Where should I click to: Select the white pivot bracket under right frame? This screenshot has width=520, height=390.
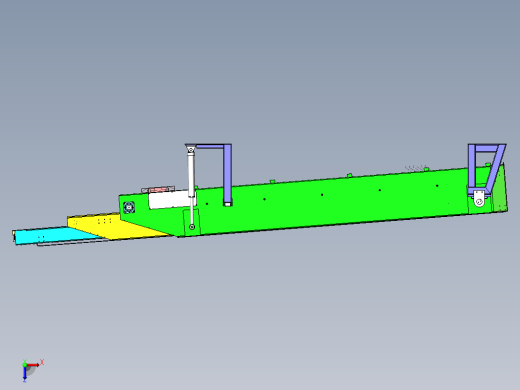pos(479,198)
